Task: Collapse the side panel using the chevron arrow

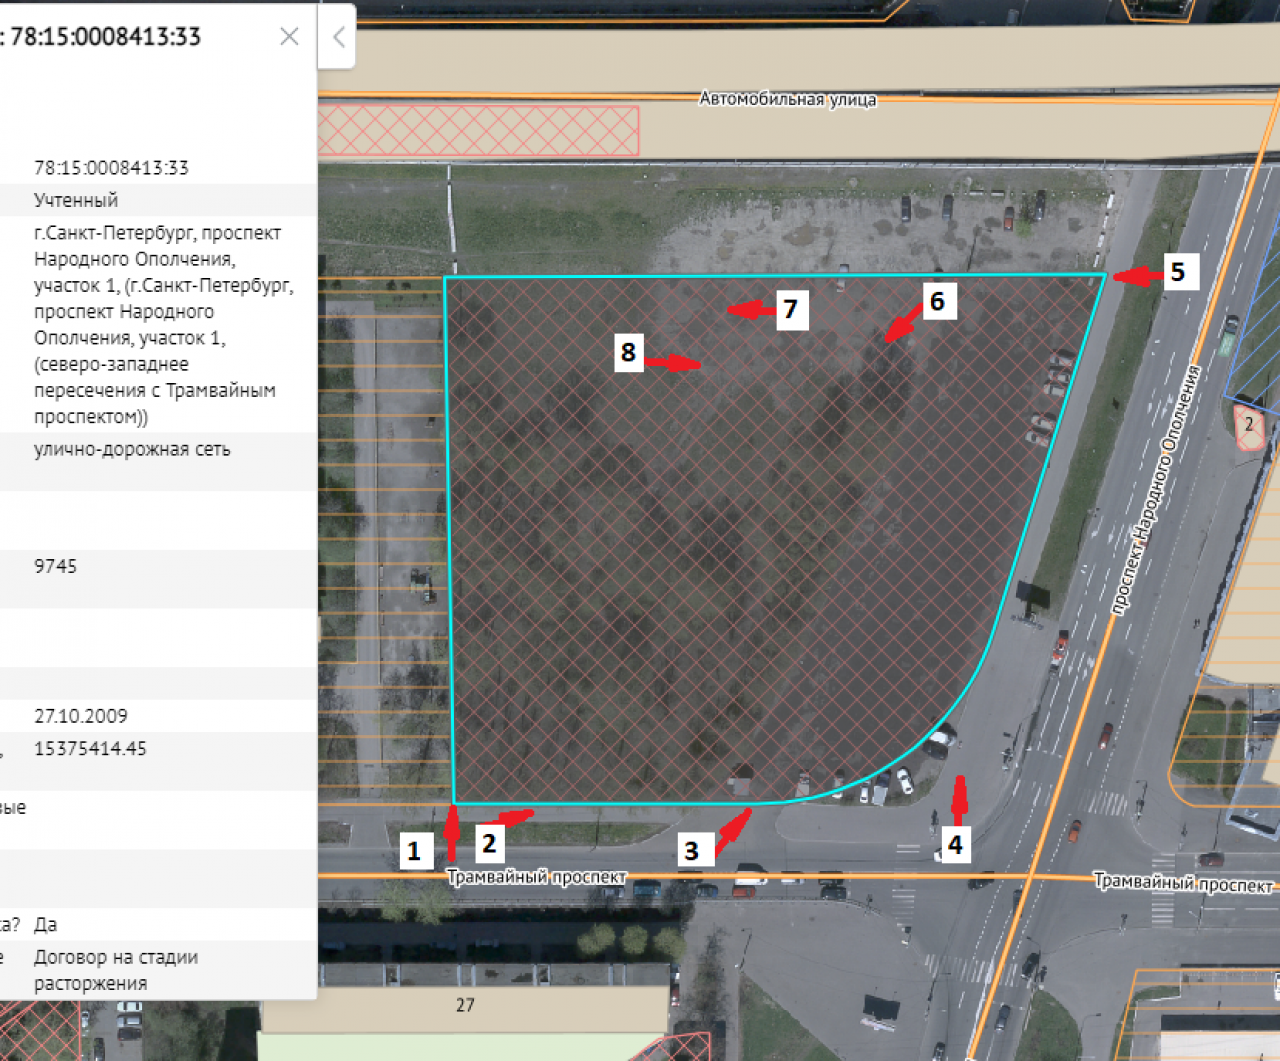Action: point(338,38)
